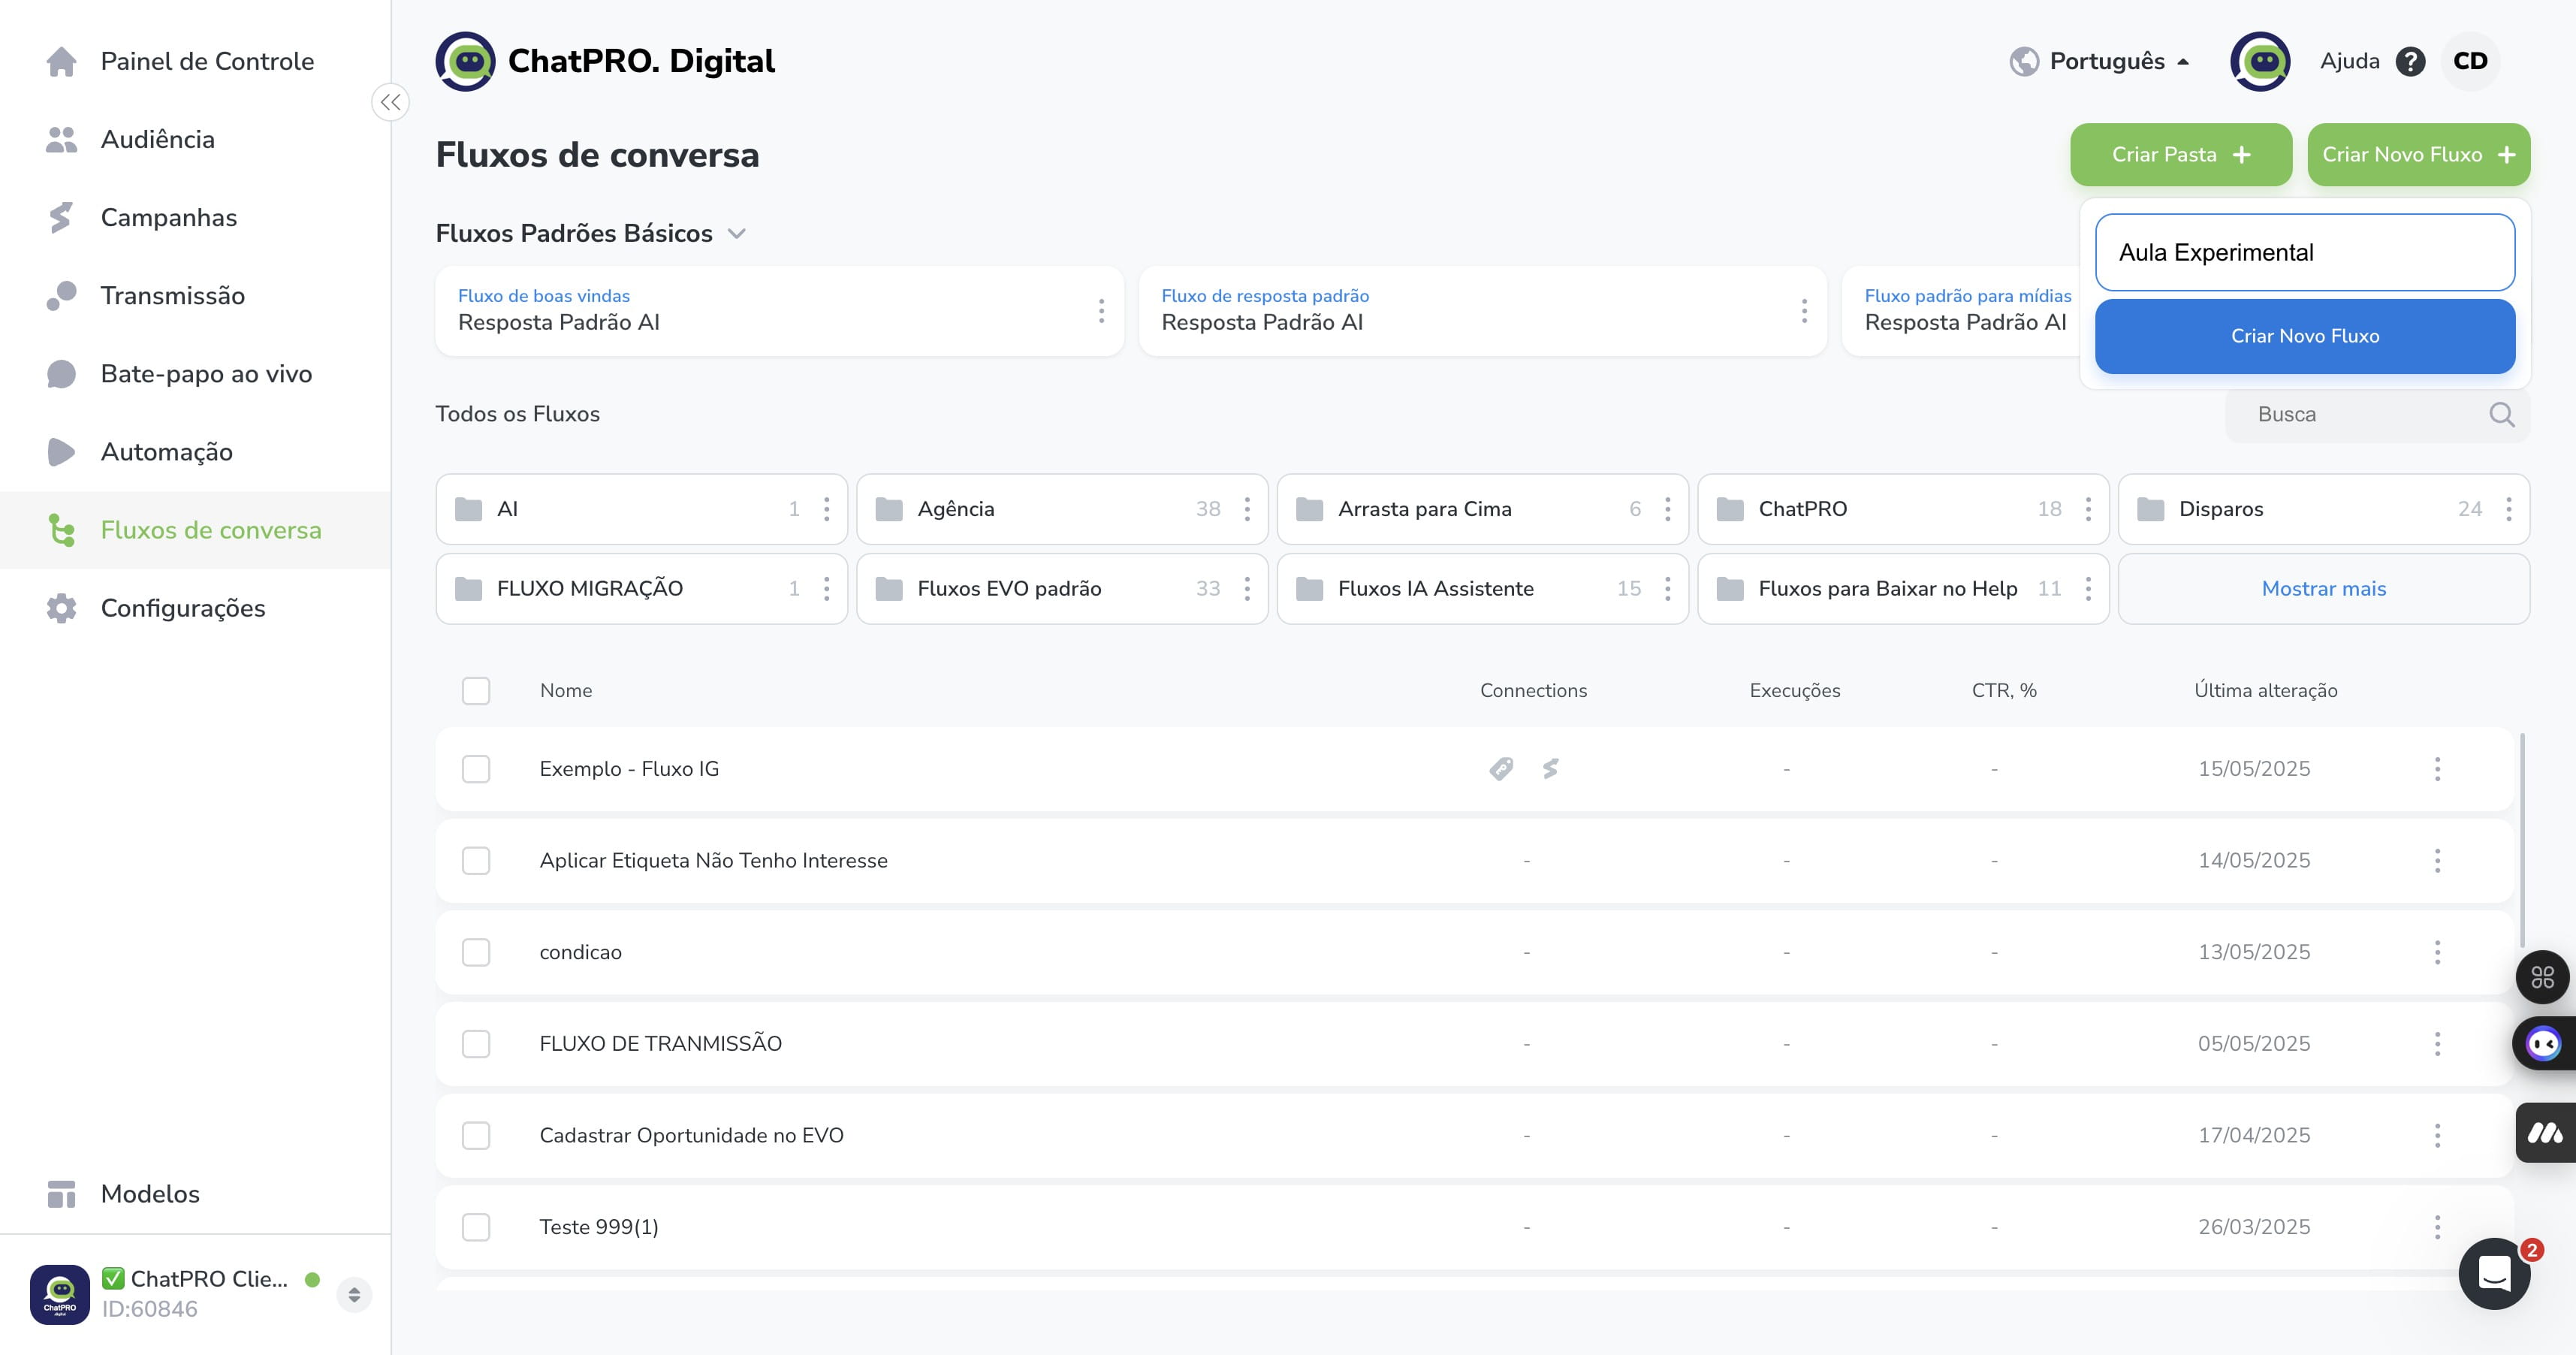Open the dark floating widget with slanted stripes
This screenshot has width=2576, height=1355.
point(2546,1133)
